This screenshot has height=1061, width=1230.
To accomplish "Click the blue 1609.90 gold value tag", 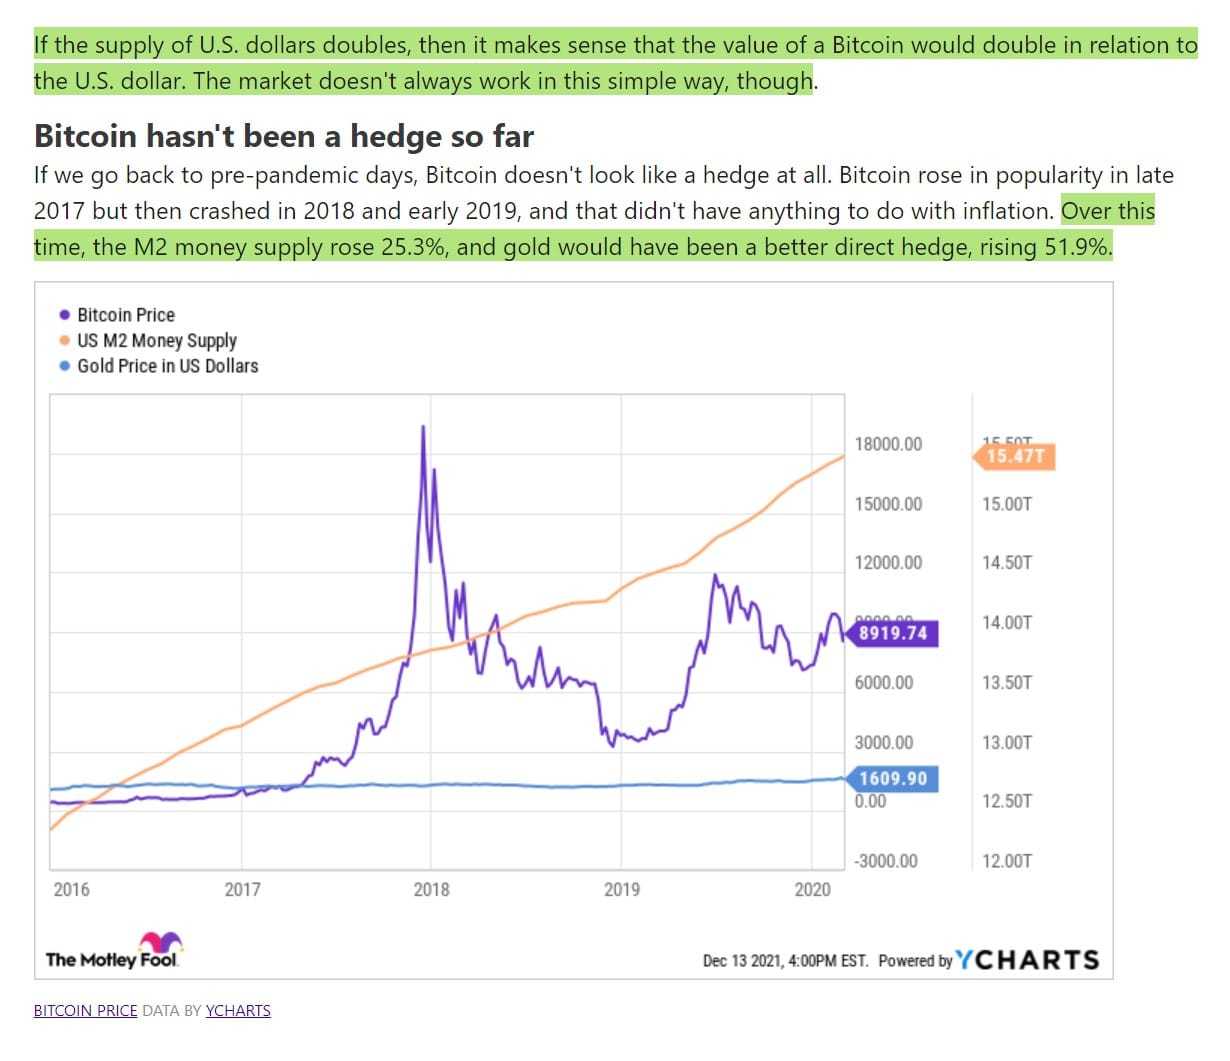I will pyautogui.click(x=892, y=778).
